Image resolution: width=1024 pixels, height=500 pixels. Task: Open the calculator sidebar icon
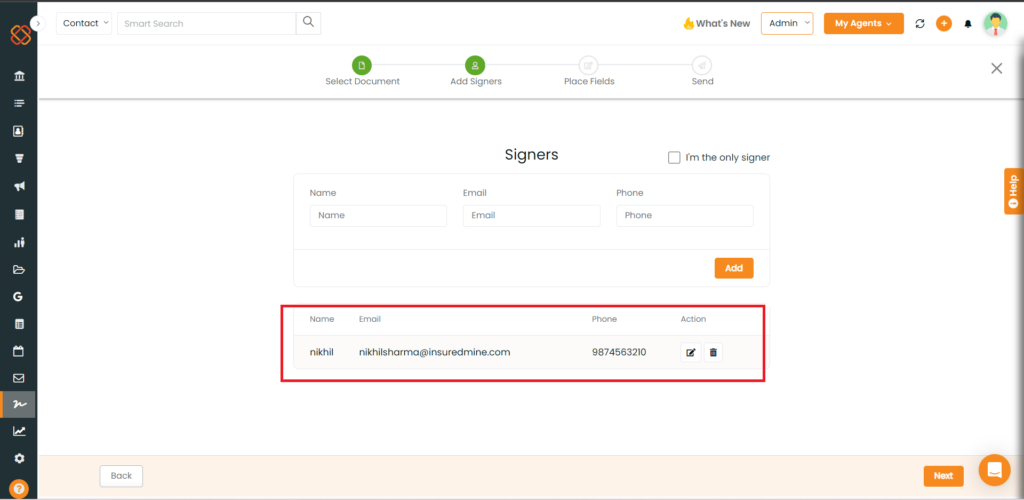(x=19, y=324)
